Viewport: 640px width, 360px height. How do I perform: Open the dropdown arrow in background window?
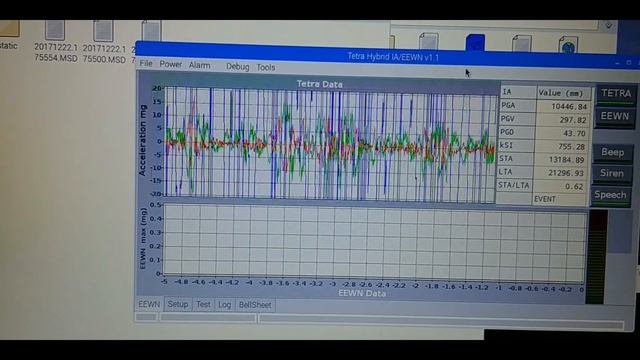608,26
